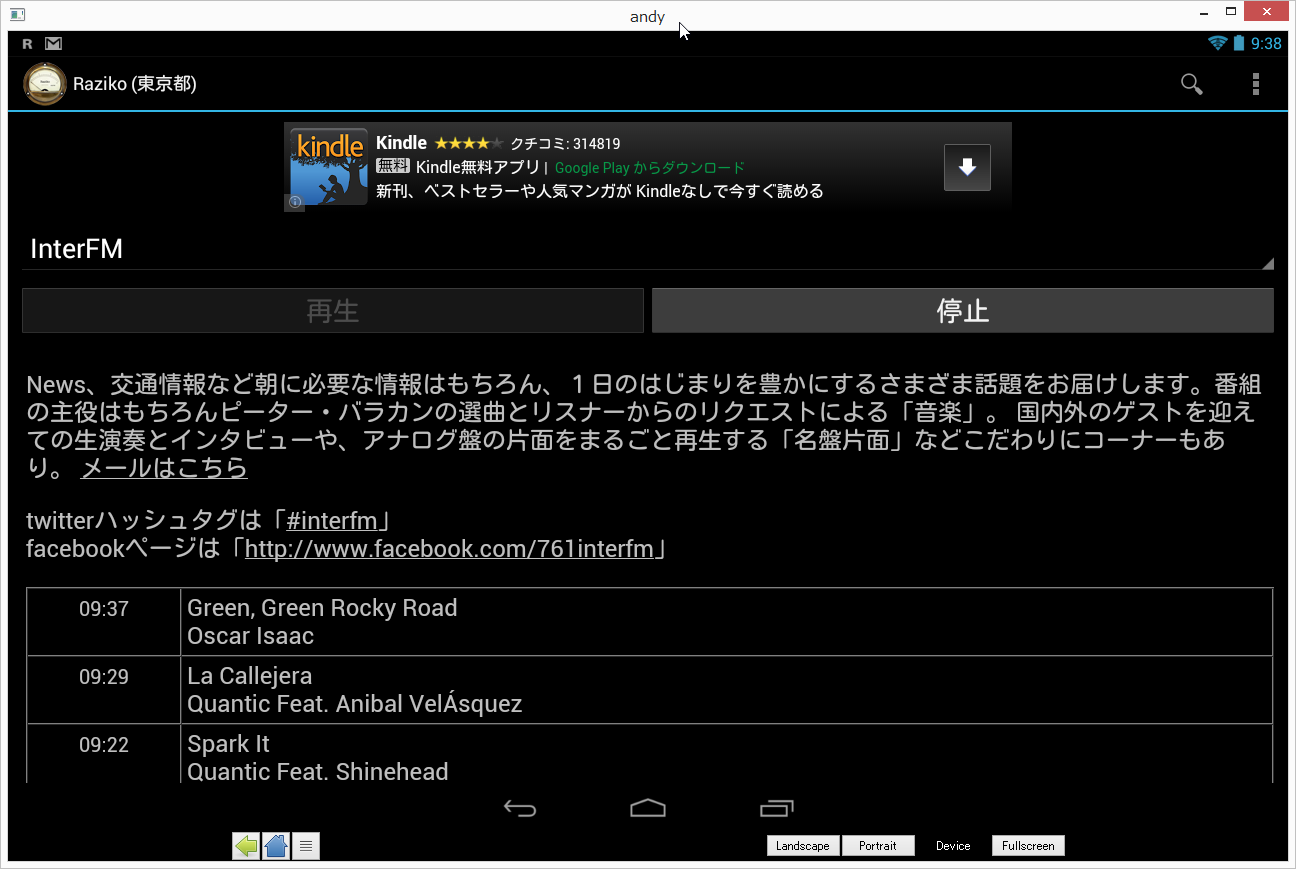The height and width of the screenshot is (869, 1296).
Task: Click the andy window system icon
Action: 16,15
